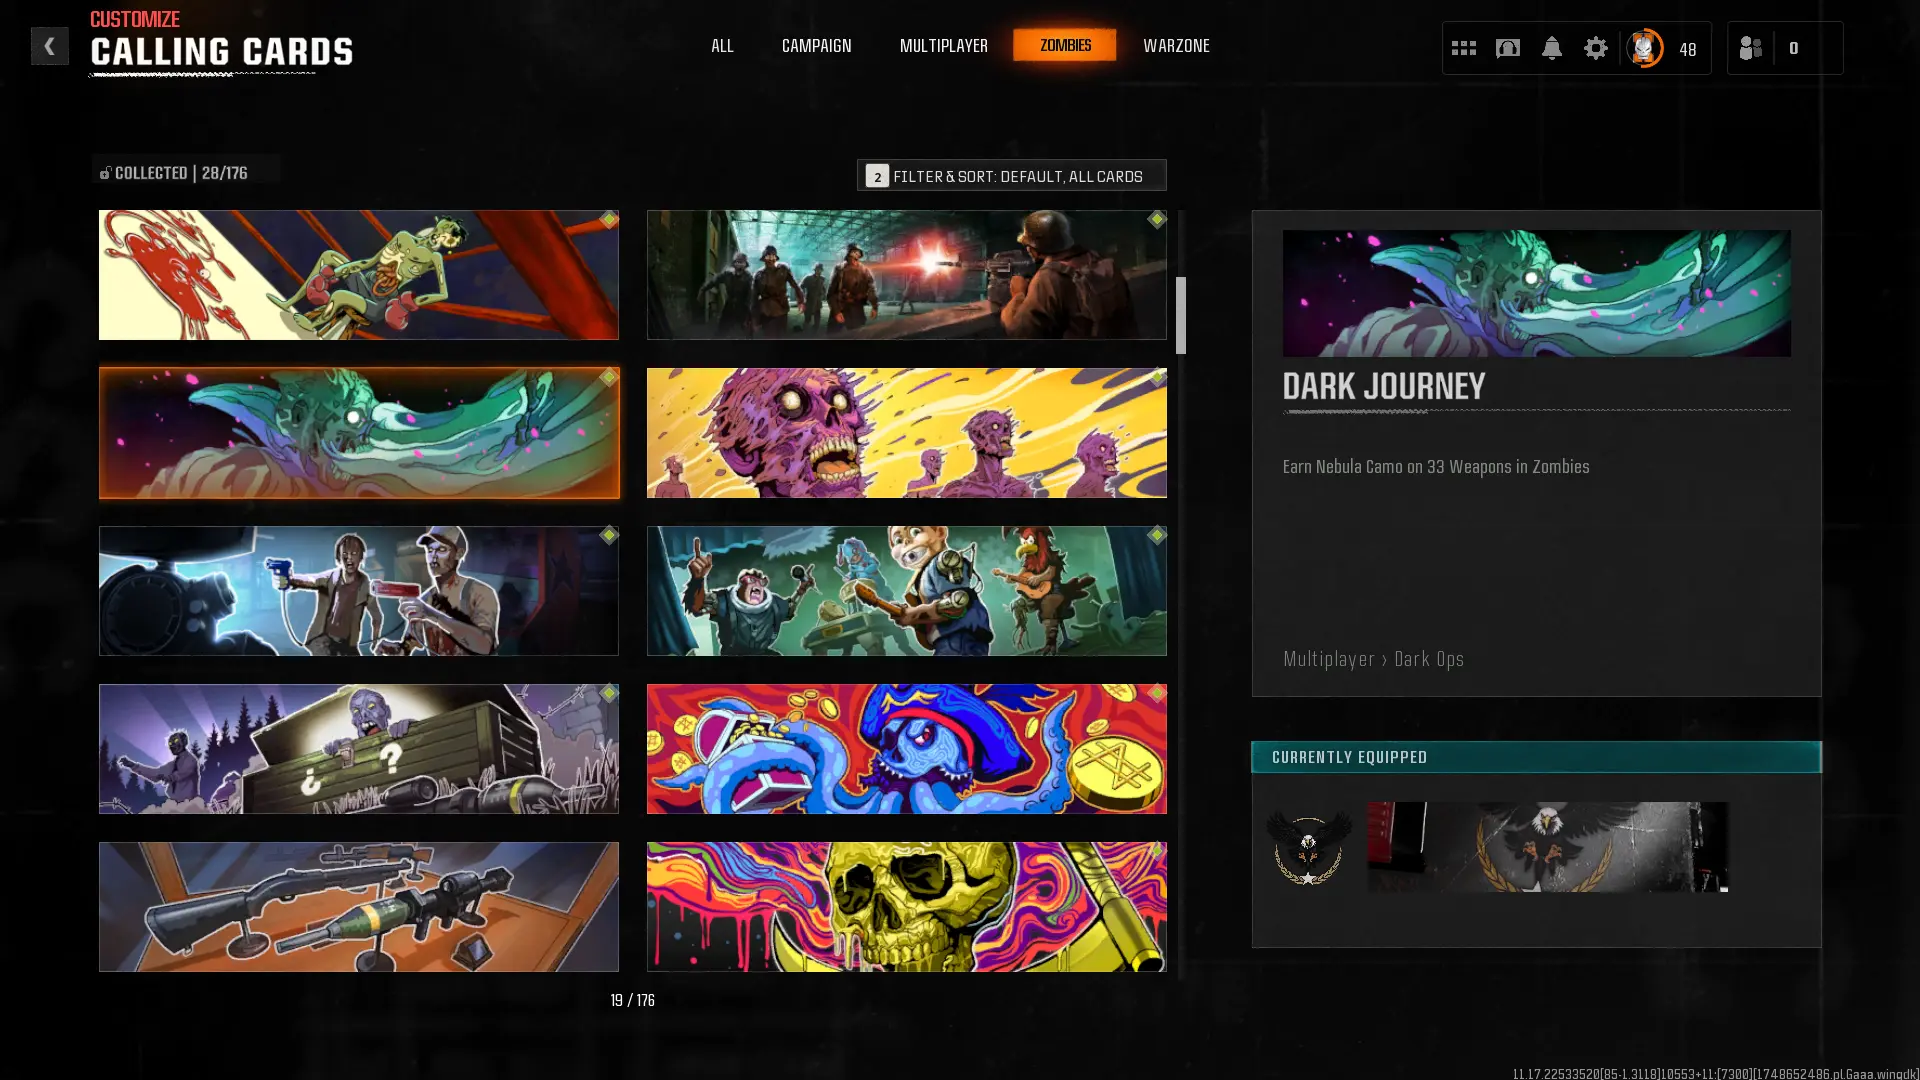Open the friends social icon
The image size is (1920, 1080).
click(x=1751, y=48)
